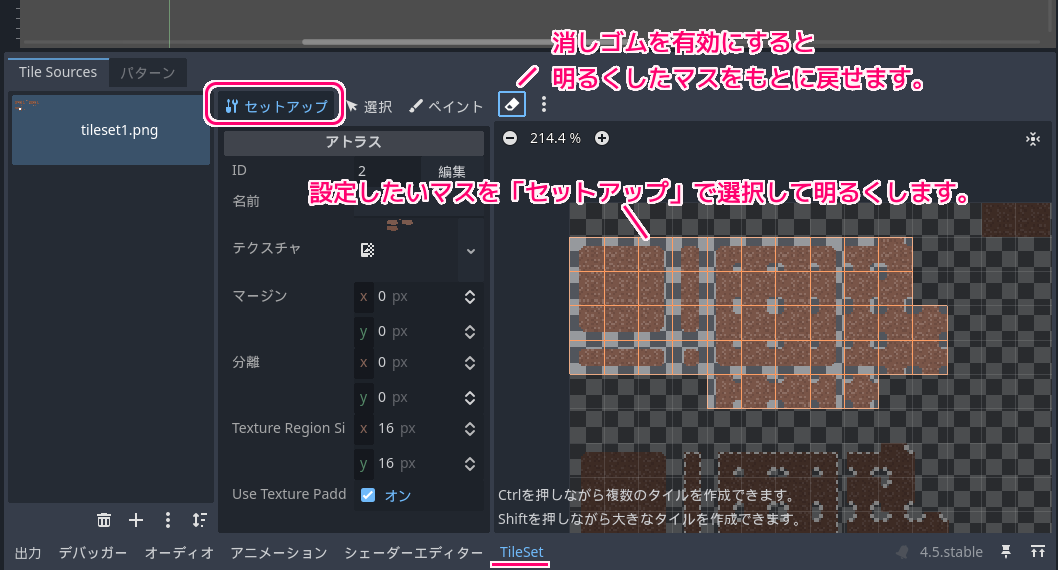1058x570 pixels.
Task: Switch to the パターン tab
Action: 147,73
